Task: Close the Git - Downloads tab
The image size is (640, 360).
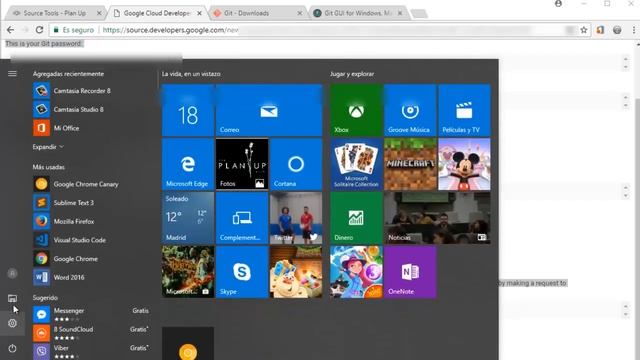Action: pyautogui.click(x=300, y=13)
